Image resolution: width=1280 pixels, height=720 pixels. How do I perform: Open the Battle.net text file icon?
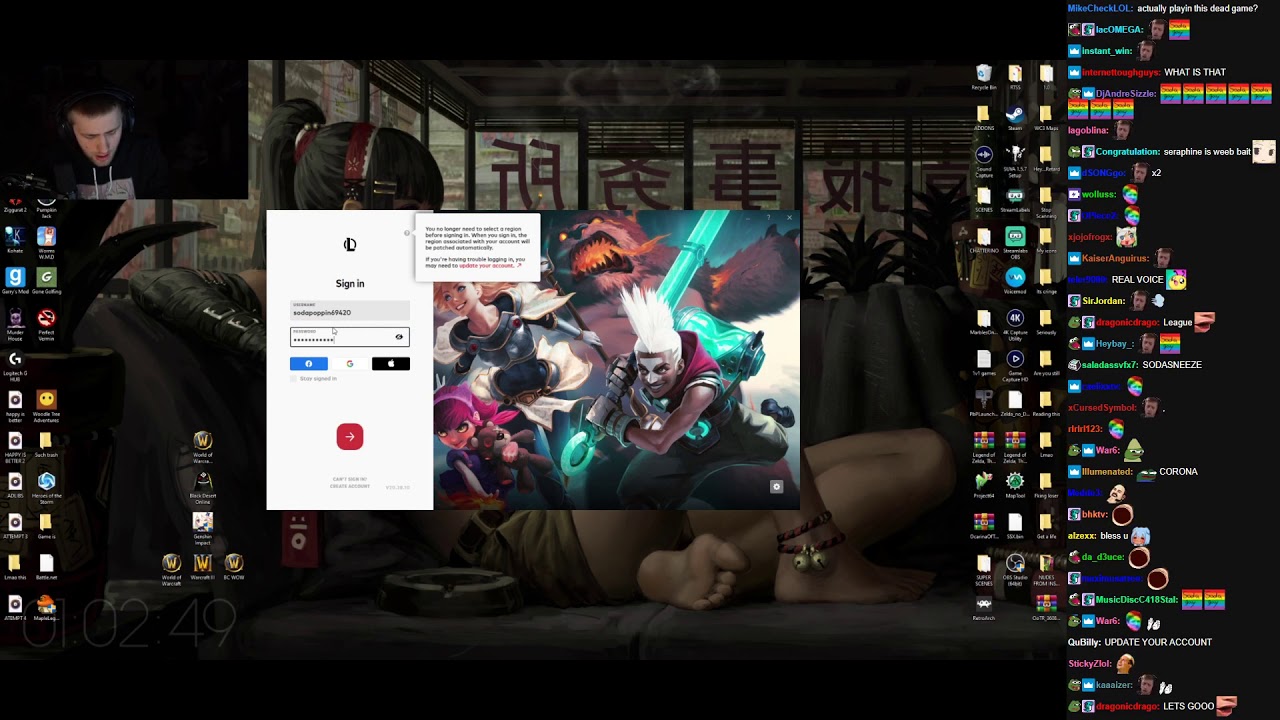coord(46,568)
